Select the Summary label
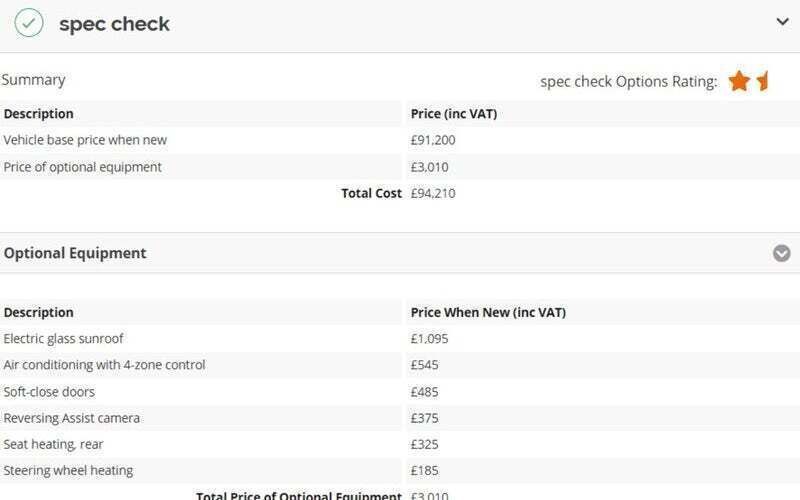800x500 pixels. click(x=33, y=80)
